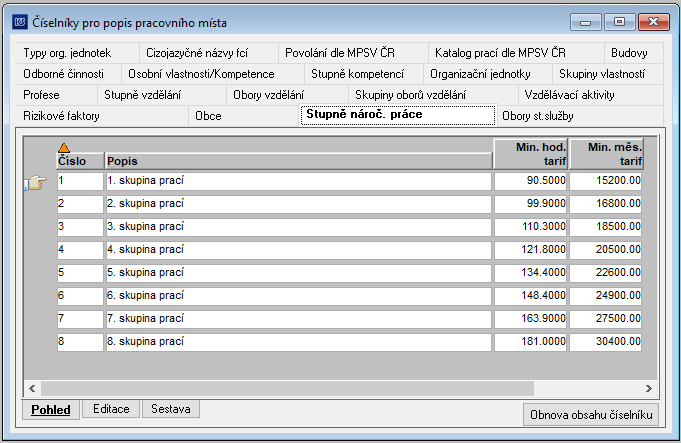Switch to Skupiny vlastností tab
The width and height of the screenshot is (681, 443).
pyautogui.click(x=608, y=74)
